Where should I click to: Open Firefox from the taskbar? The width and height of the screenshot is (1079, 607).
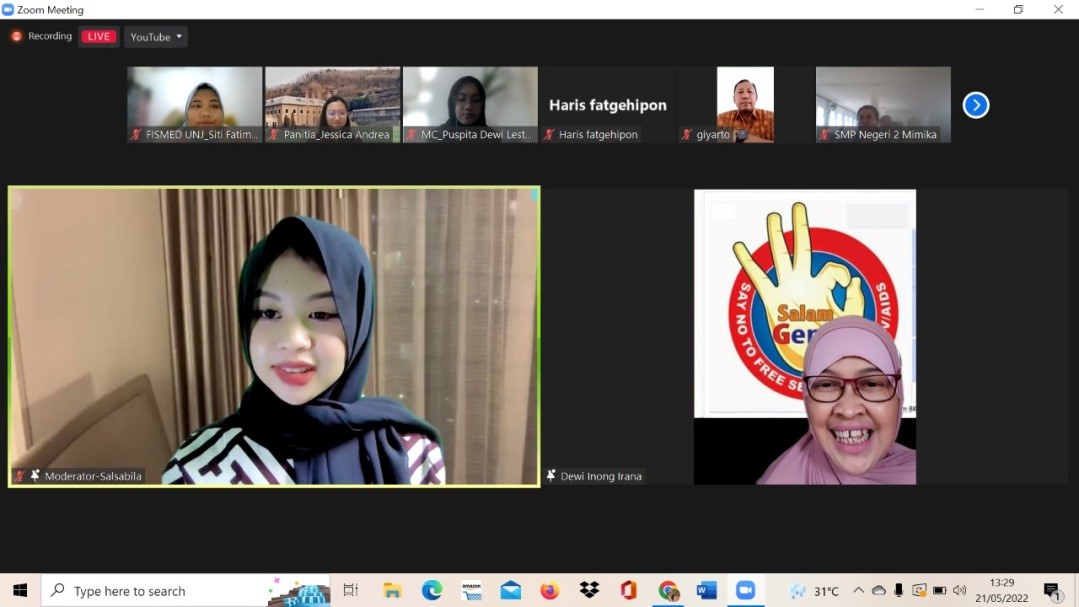(550, 590)
